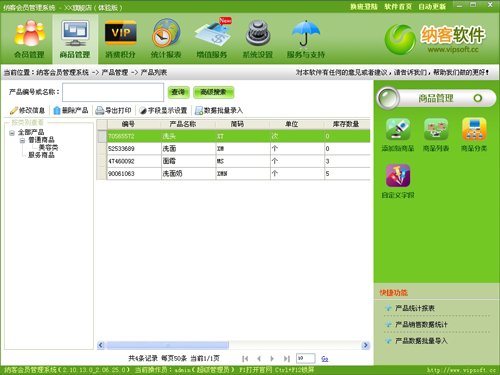Click the horizontal scrollbar right arrow
Viewport: 500px width, 375px height.
pyautogui.click(x=366, y=345)
